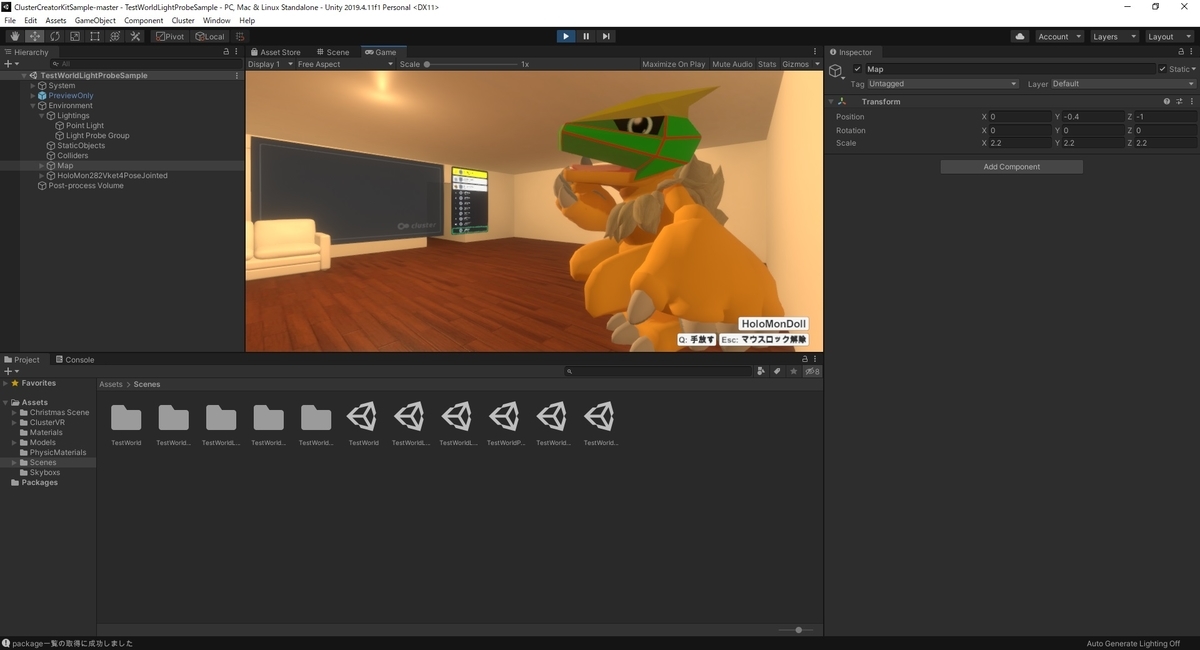Open the Tag Untagged dropdown
Image resolution: width=1200 pixels, height=650 pixels.
[942, 84]
